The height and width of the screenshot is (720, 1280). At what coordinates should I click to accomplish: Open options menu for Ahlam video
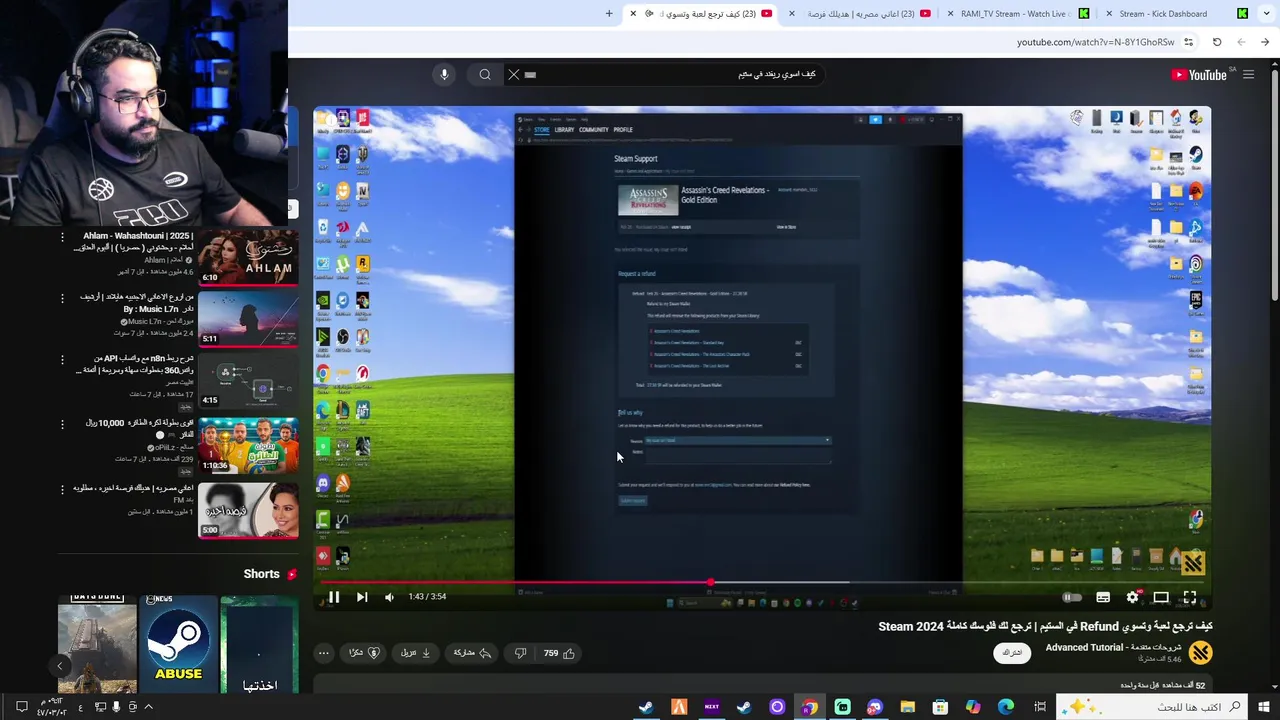pos(62,237)
